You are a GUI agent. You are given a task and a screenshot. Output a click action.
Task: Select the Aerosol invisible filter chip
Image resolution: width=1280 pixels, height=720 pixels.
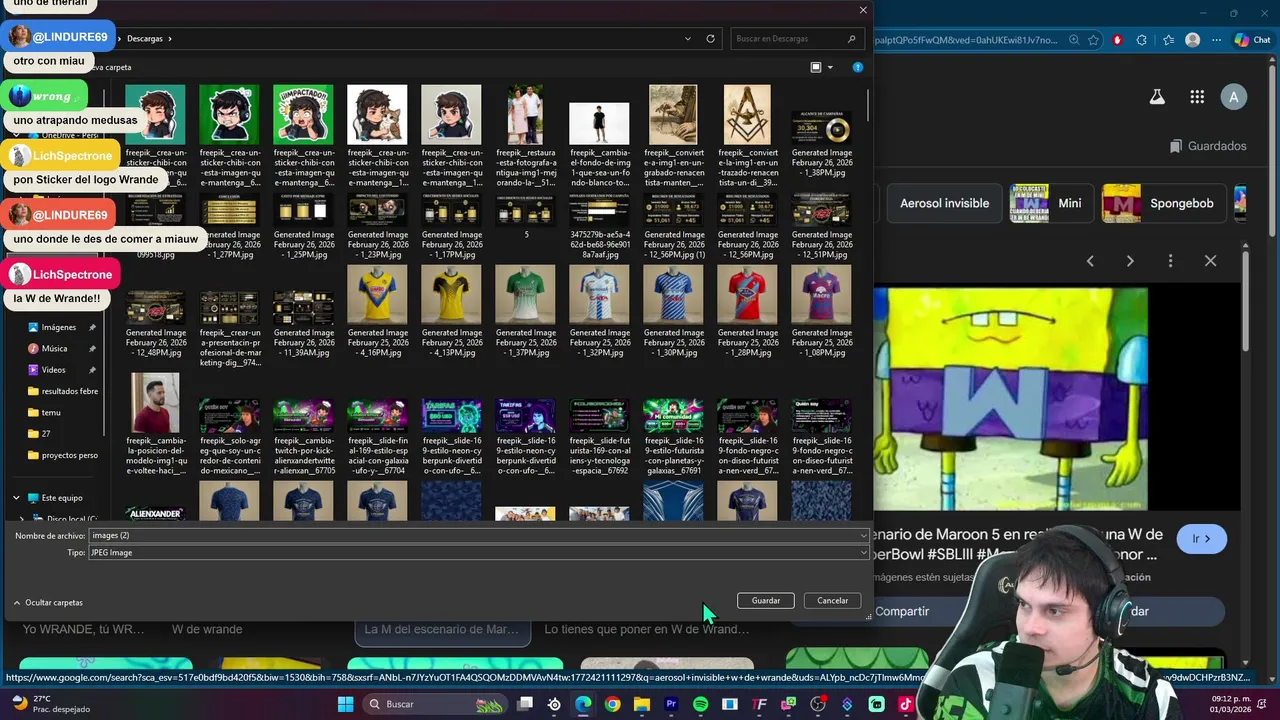(944, 203)
